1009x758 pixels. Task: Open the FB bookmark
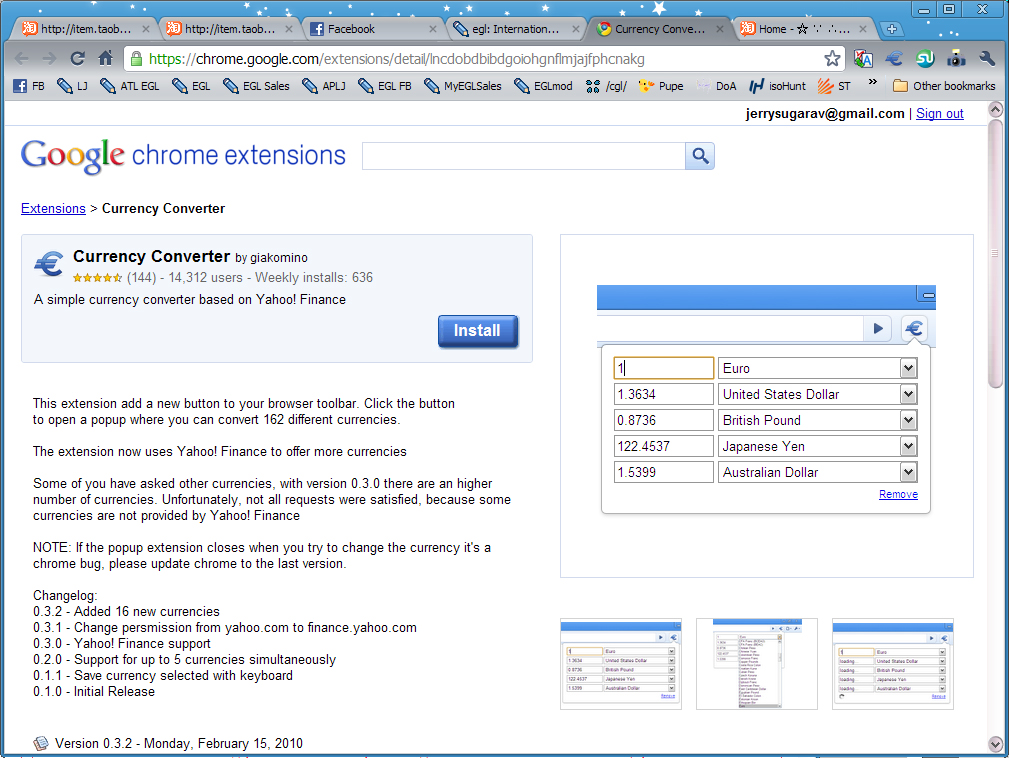point(29,86)
